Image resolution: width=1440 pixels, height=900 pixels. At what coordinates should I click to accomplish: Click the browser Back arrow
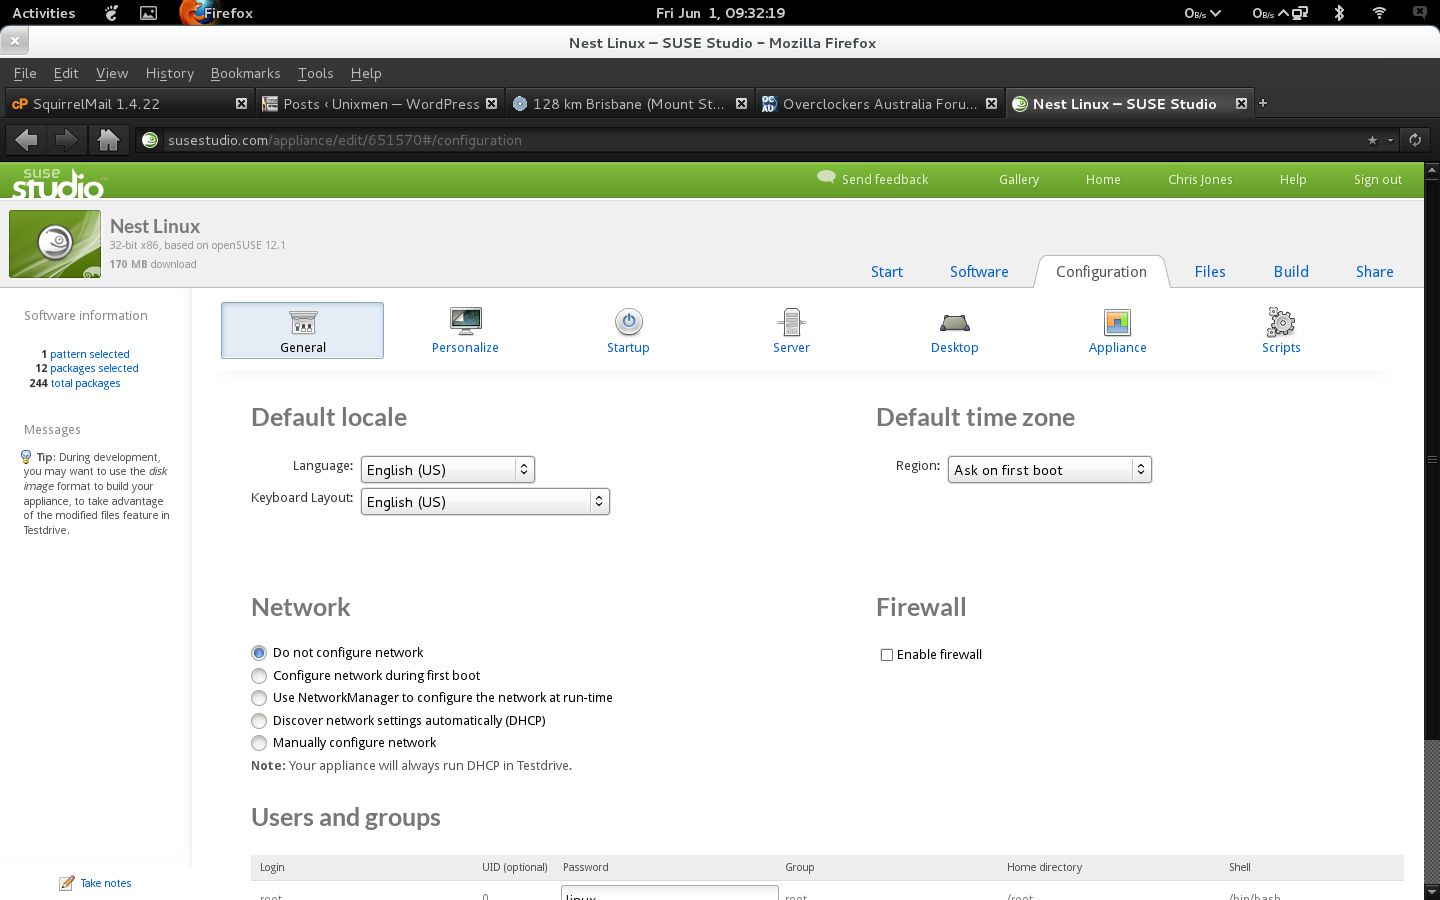tap(27, 140)
